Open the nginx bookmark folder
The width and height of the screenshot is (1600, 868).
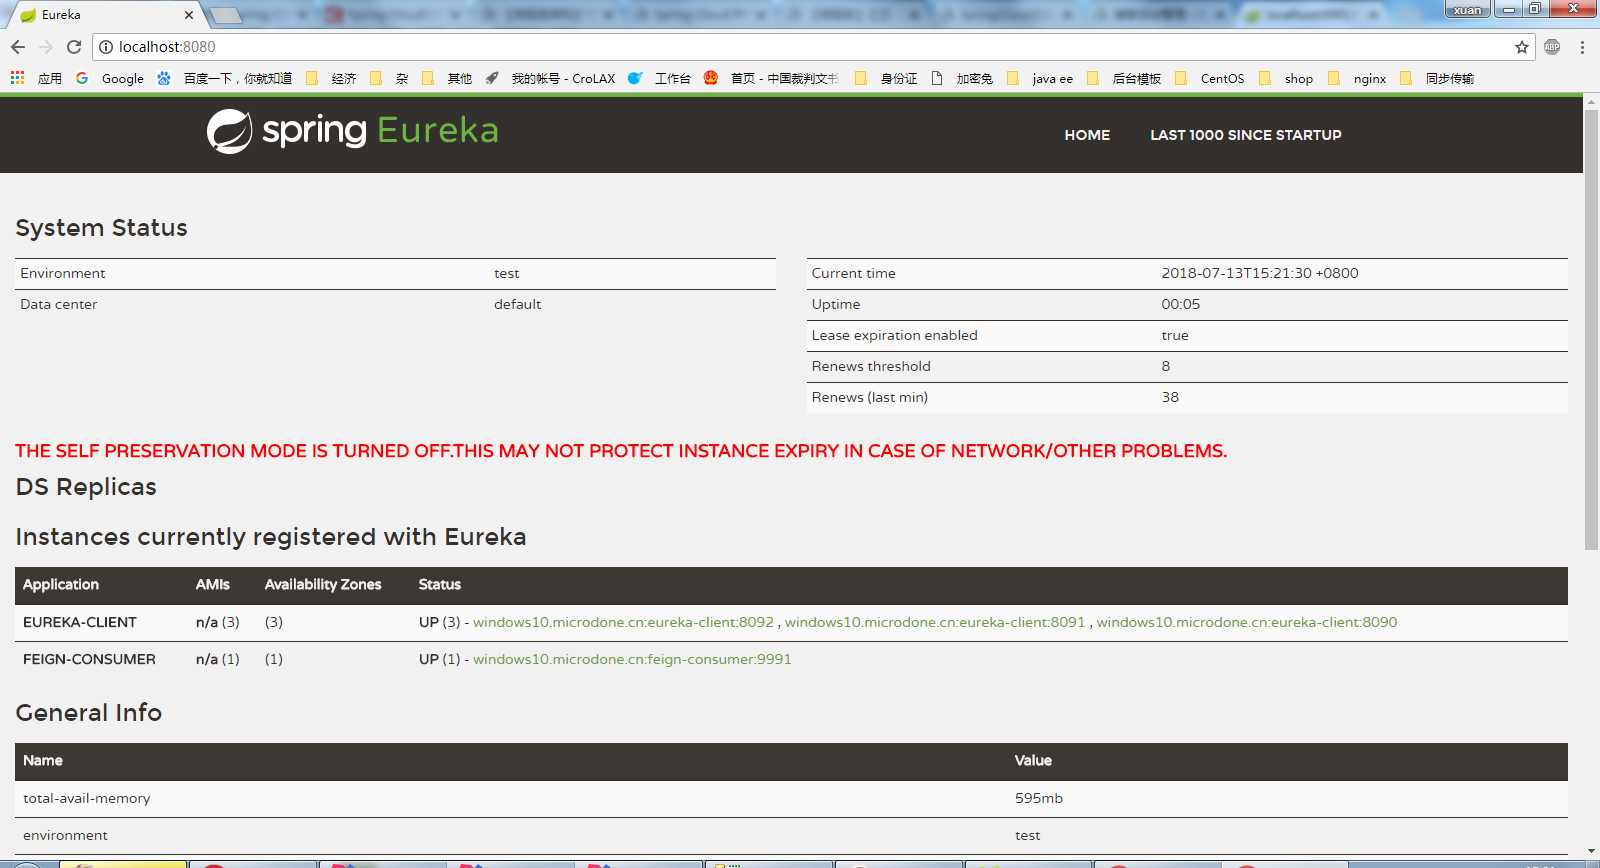click(1357, 78)
